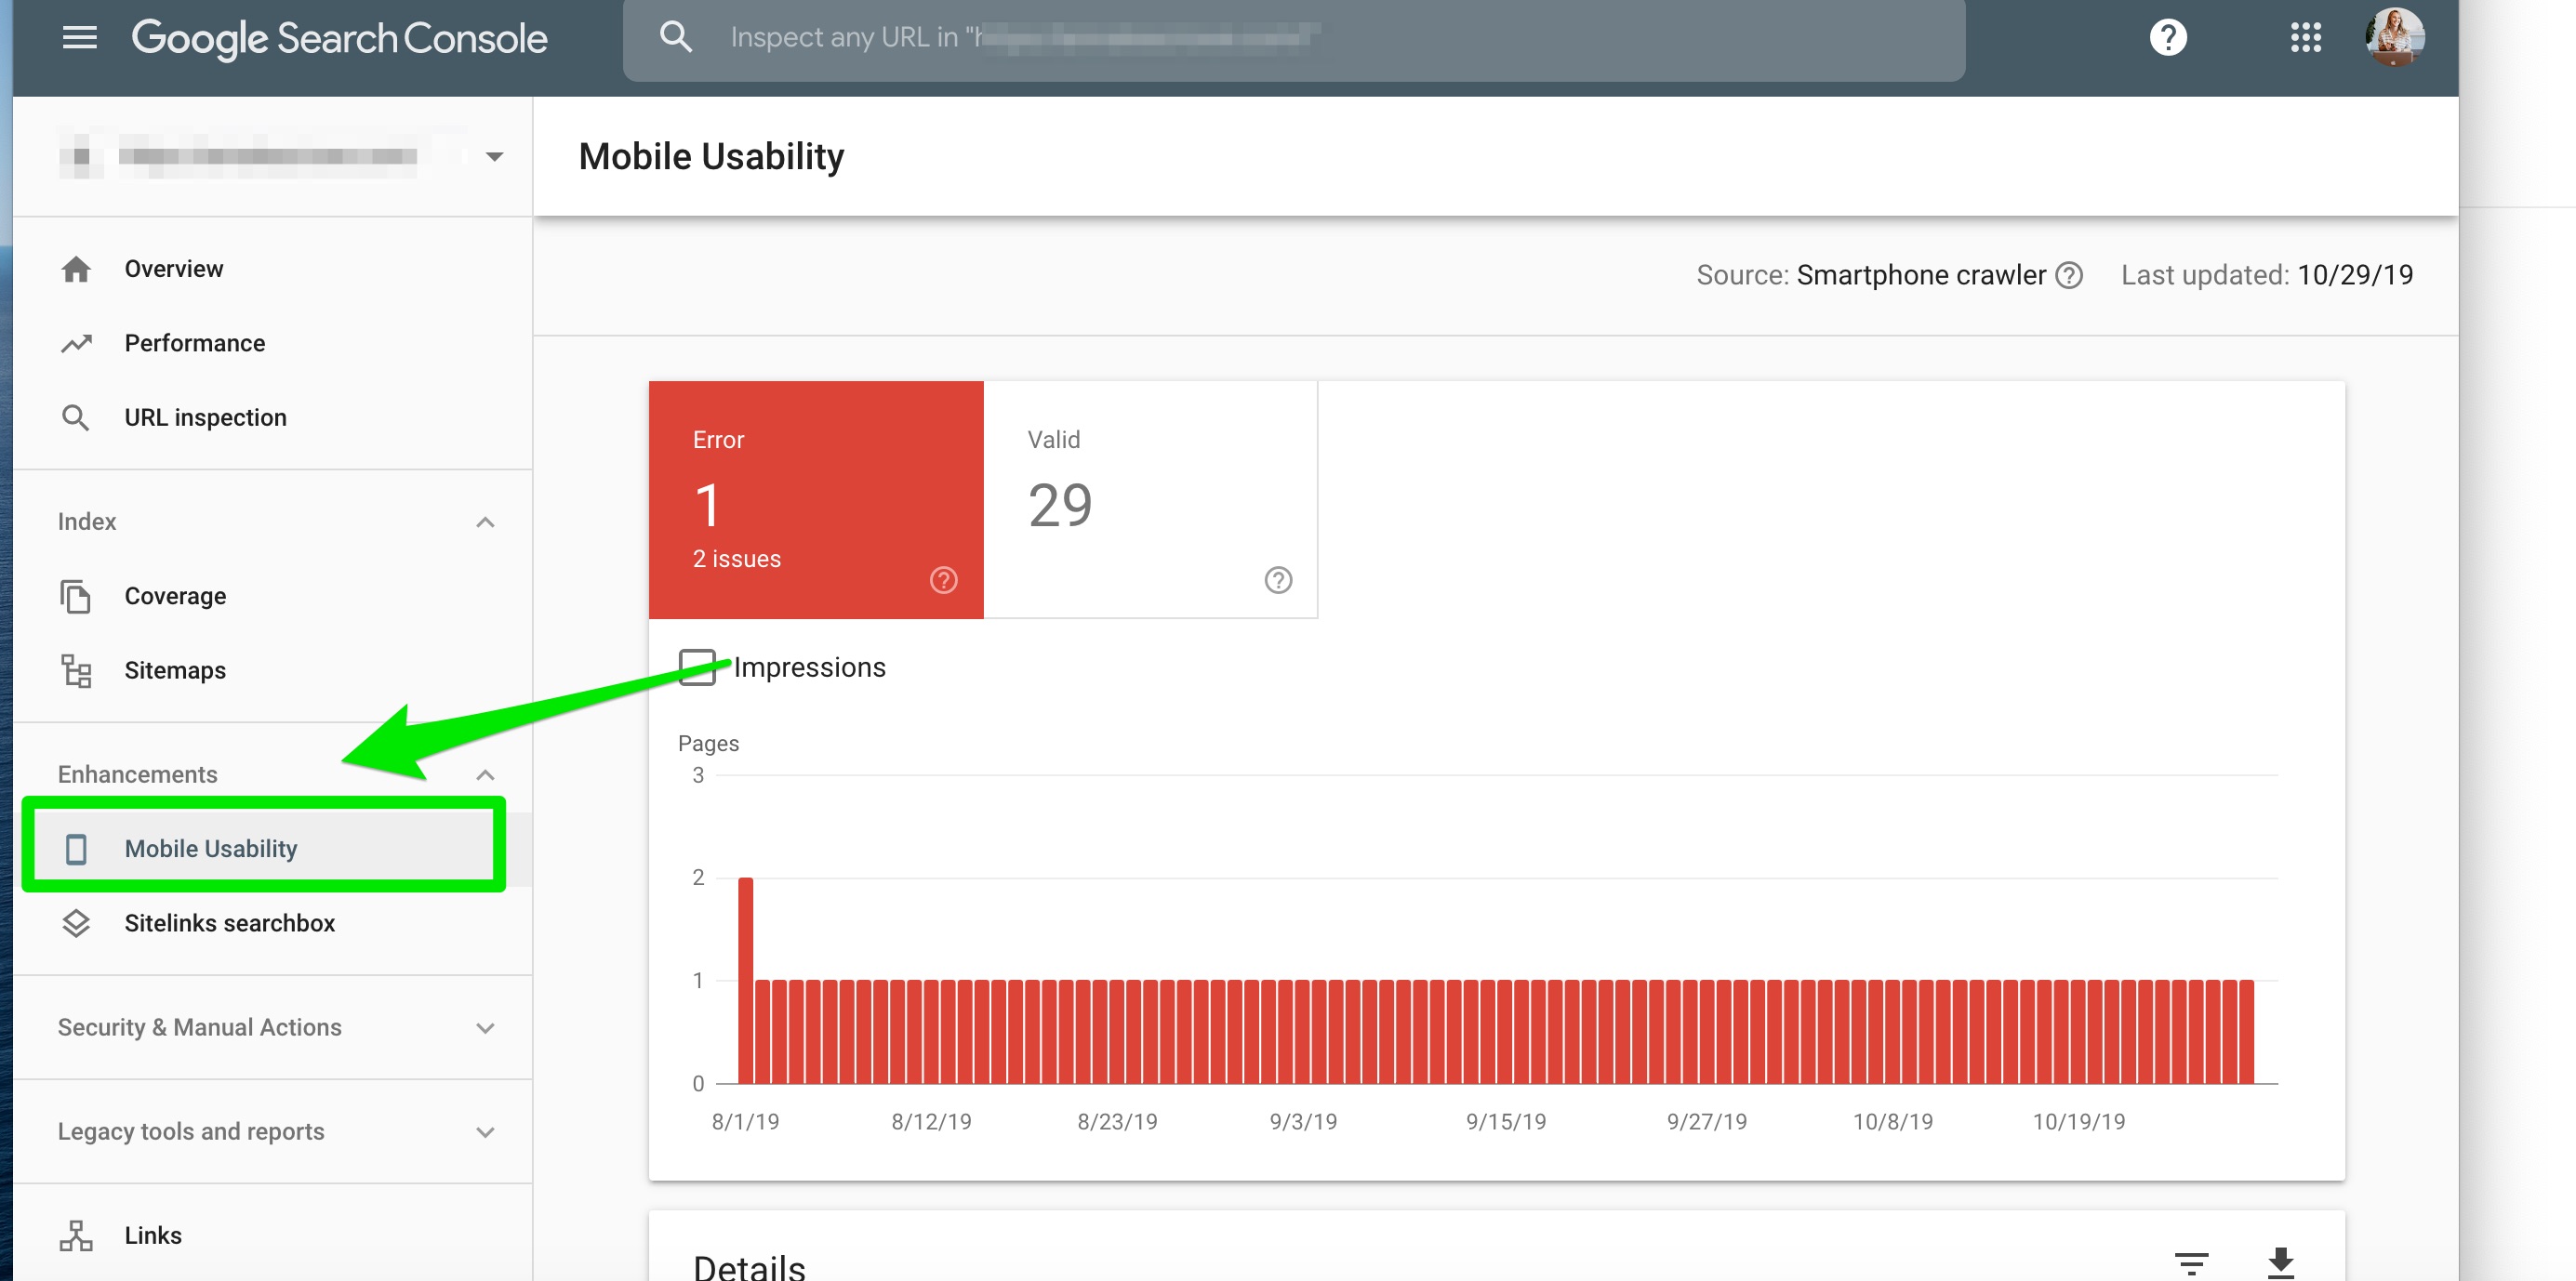Click the Sitemaps tree icon
2576x1281 pixels.
(x=76, y=670)
